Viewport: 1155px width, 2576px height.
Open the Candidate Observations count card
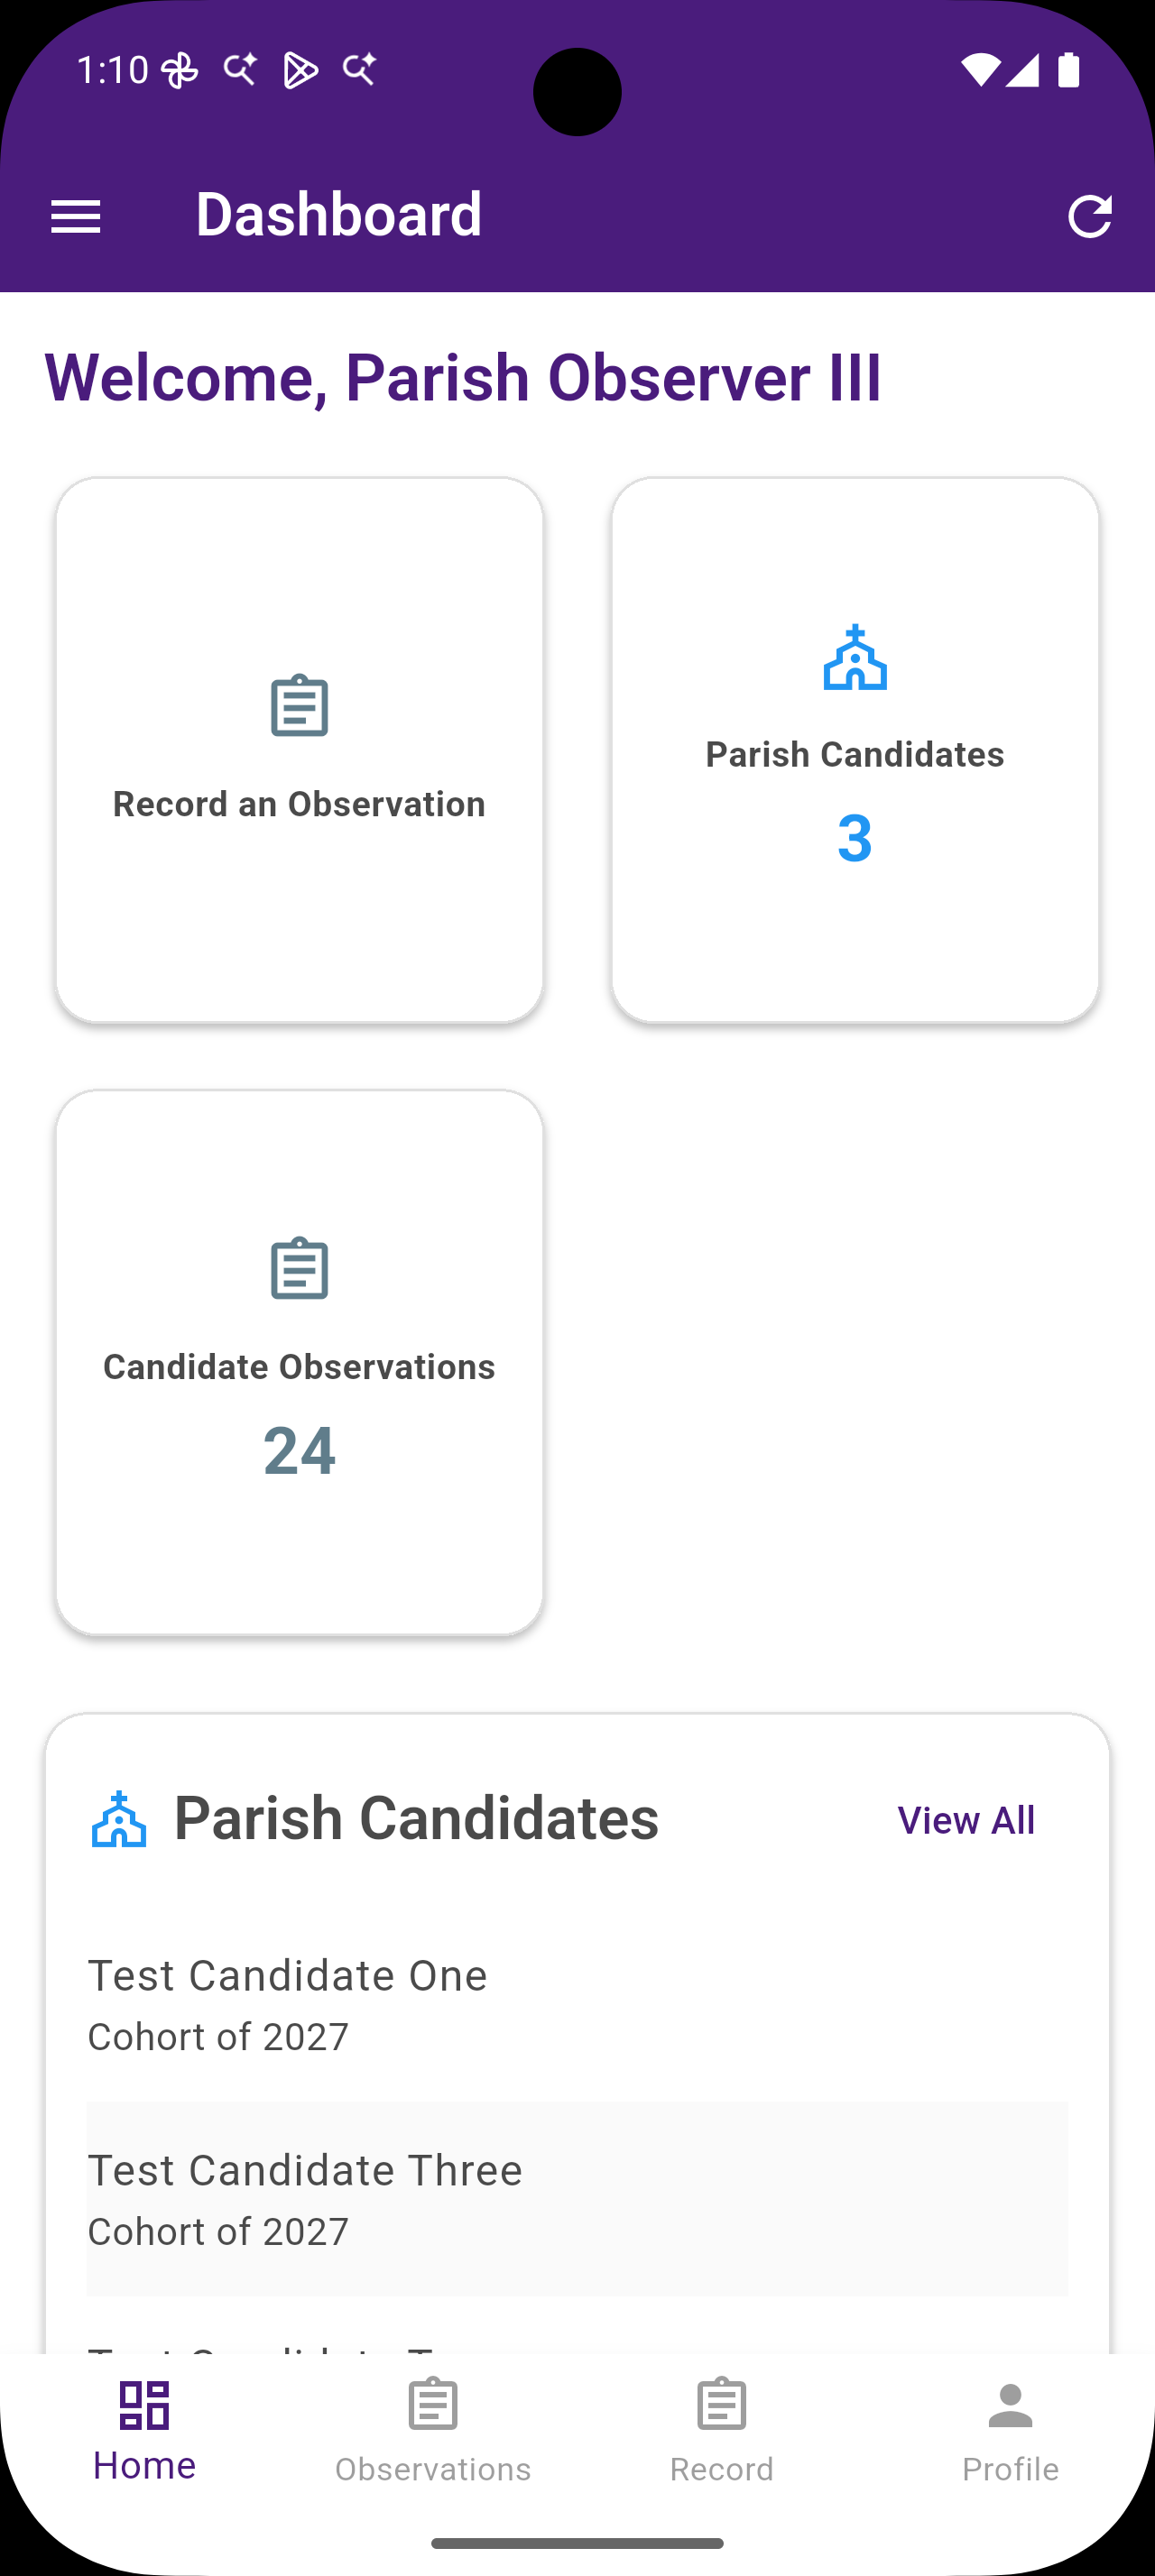[x=299, y=1362]
